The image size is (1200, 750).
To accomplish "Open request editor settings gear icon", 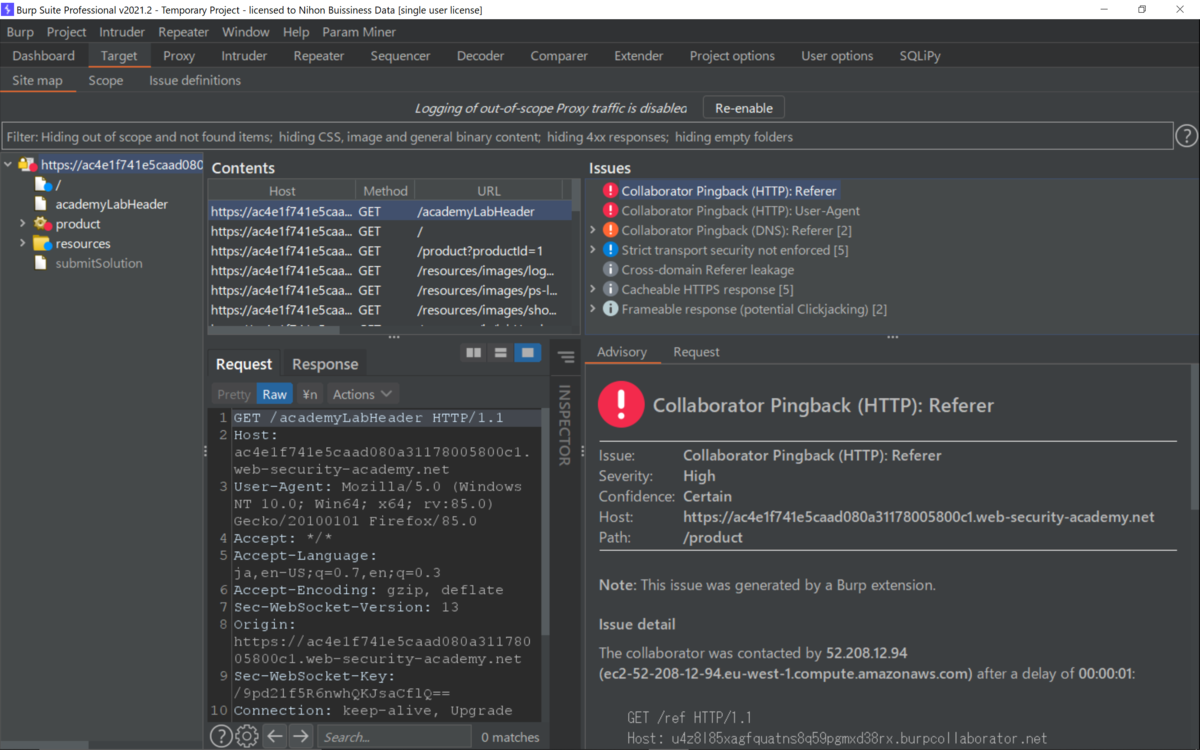I will click(x=247, y=737).
